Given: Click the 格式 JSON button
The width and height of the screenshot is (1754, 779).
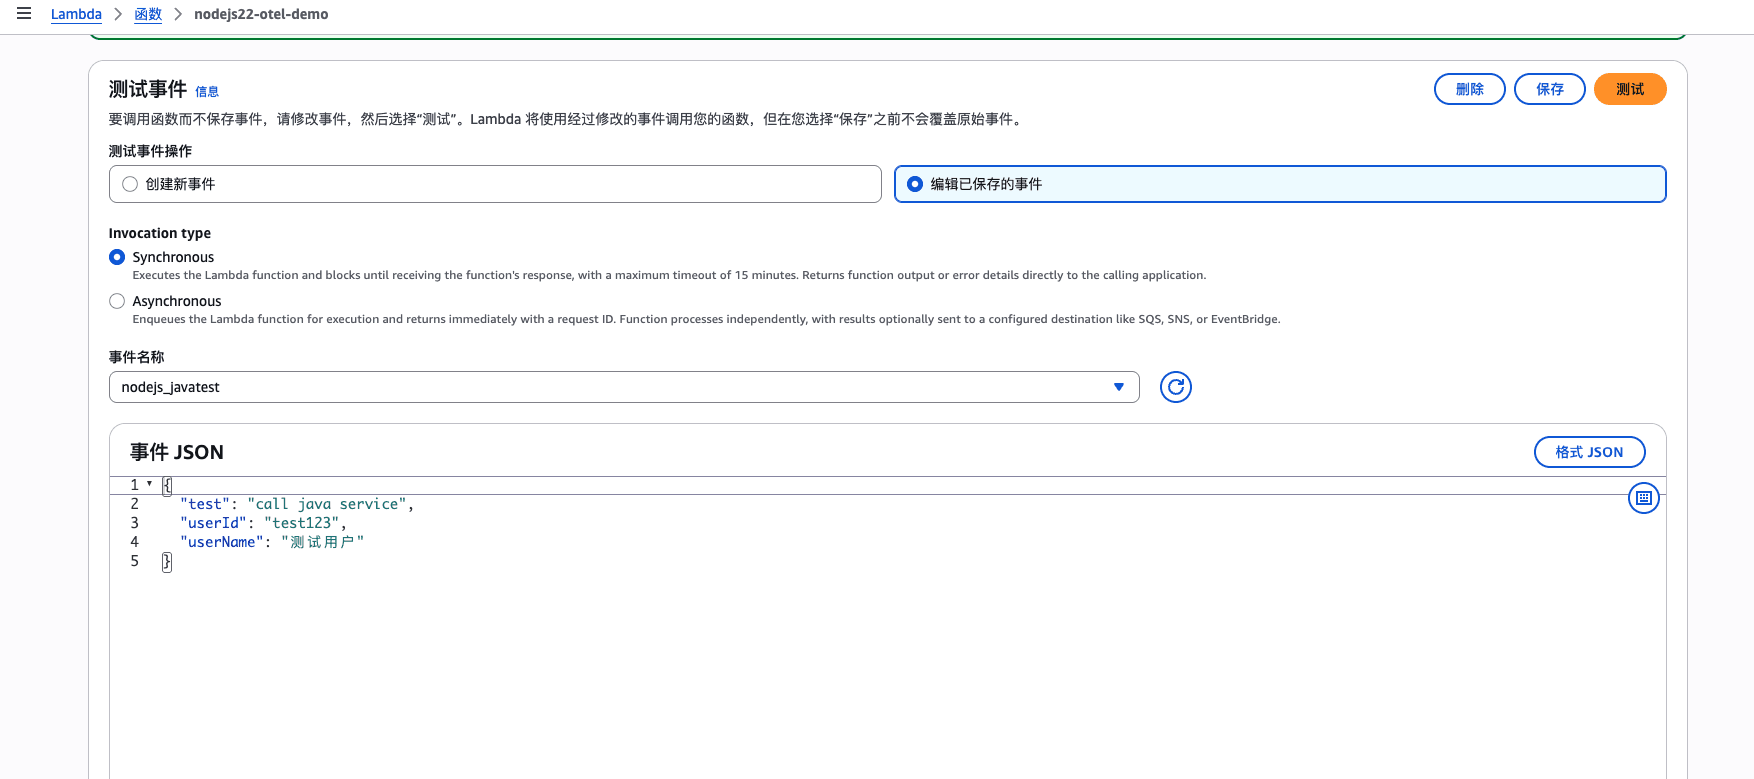Looking at the screenshot, I should (1588, 452).
